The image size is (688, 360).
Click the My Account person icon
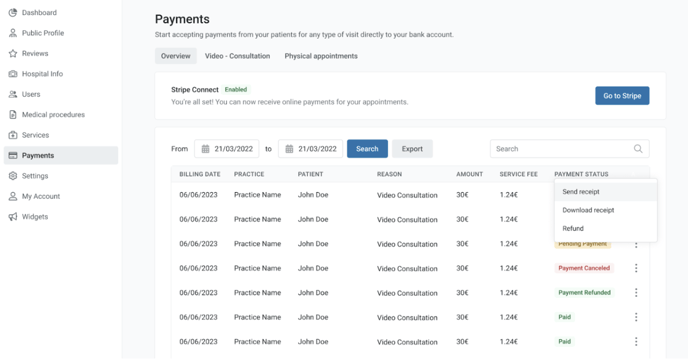(13, 196)
